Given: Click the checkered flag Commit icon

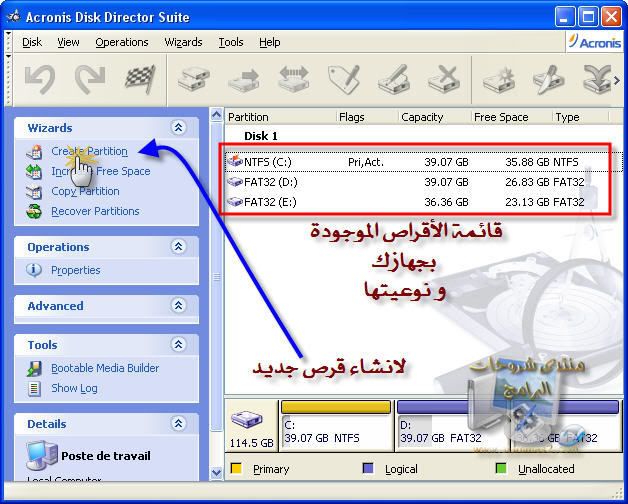Looking at the screenshot, I should click(x=140, y=79).
